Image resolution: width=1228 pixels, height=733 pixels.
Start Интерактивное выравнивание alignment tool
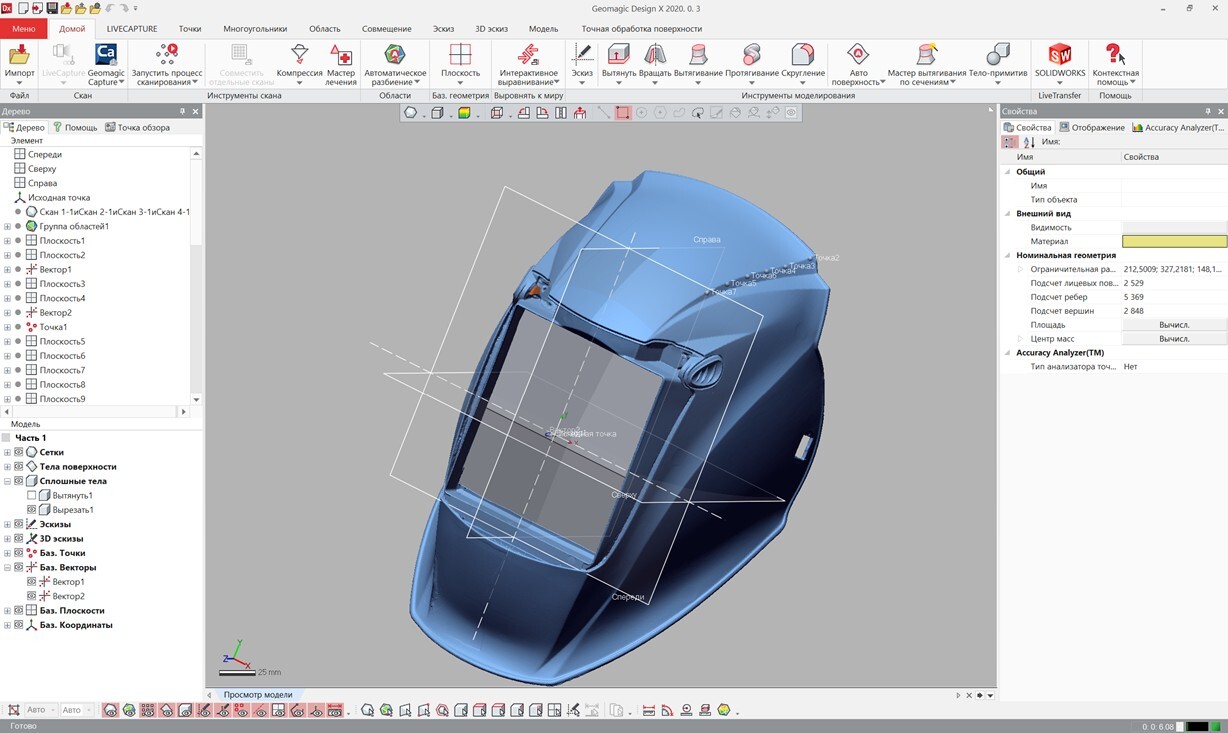tap(528, 65)
